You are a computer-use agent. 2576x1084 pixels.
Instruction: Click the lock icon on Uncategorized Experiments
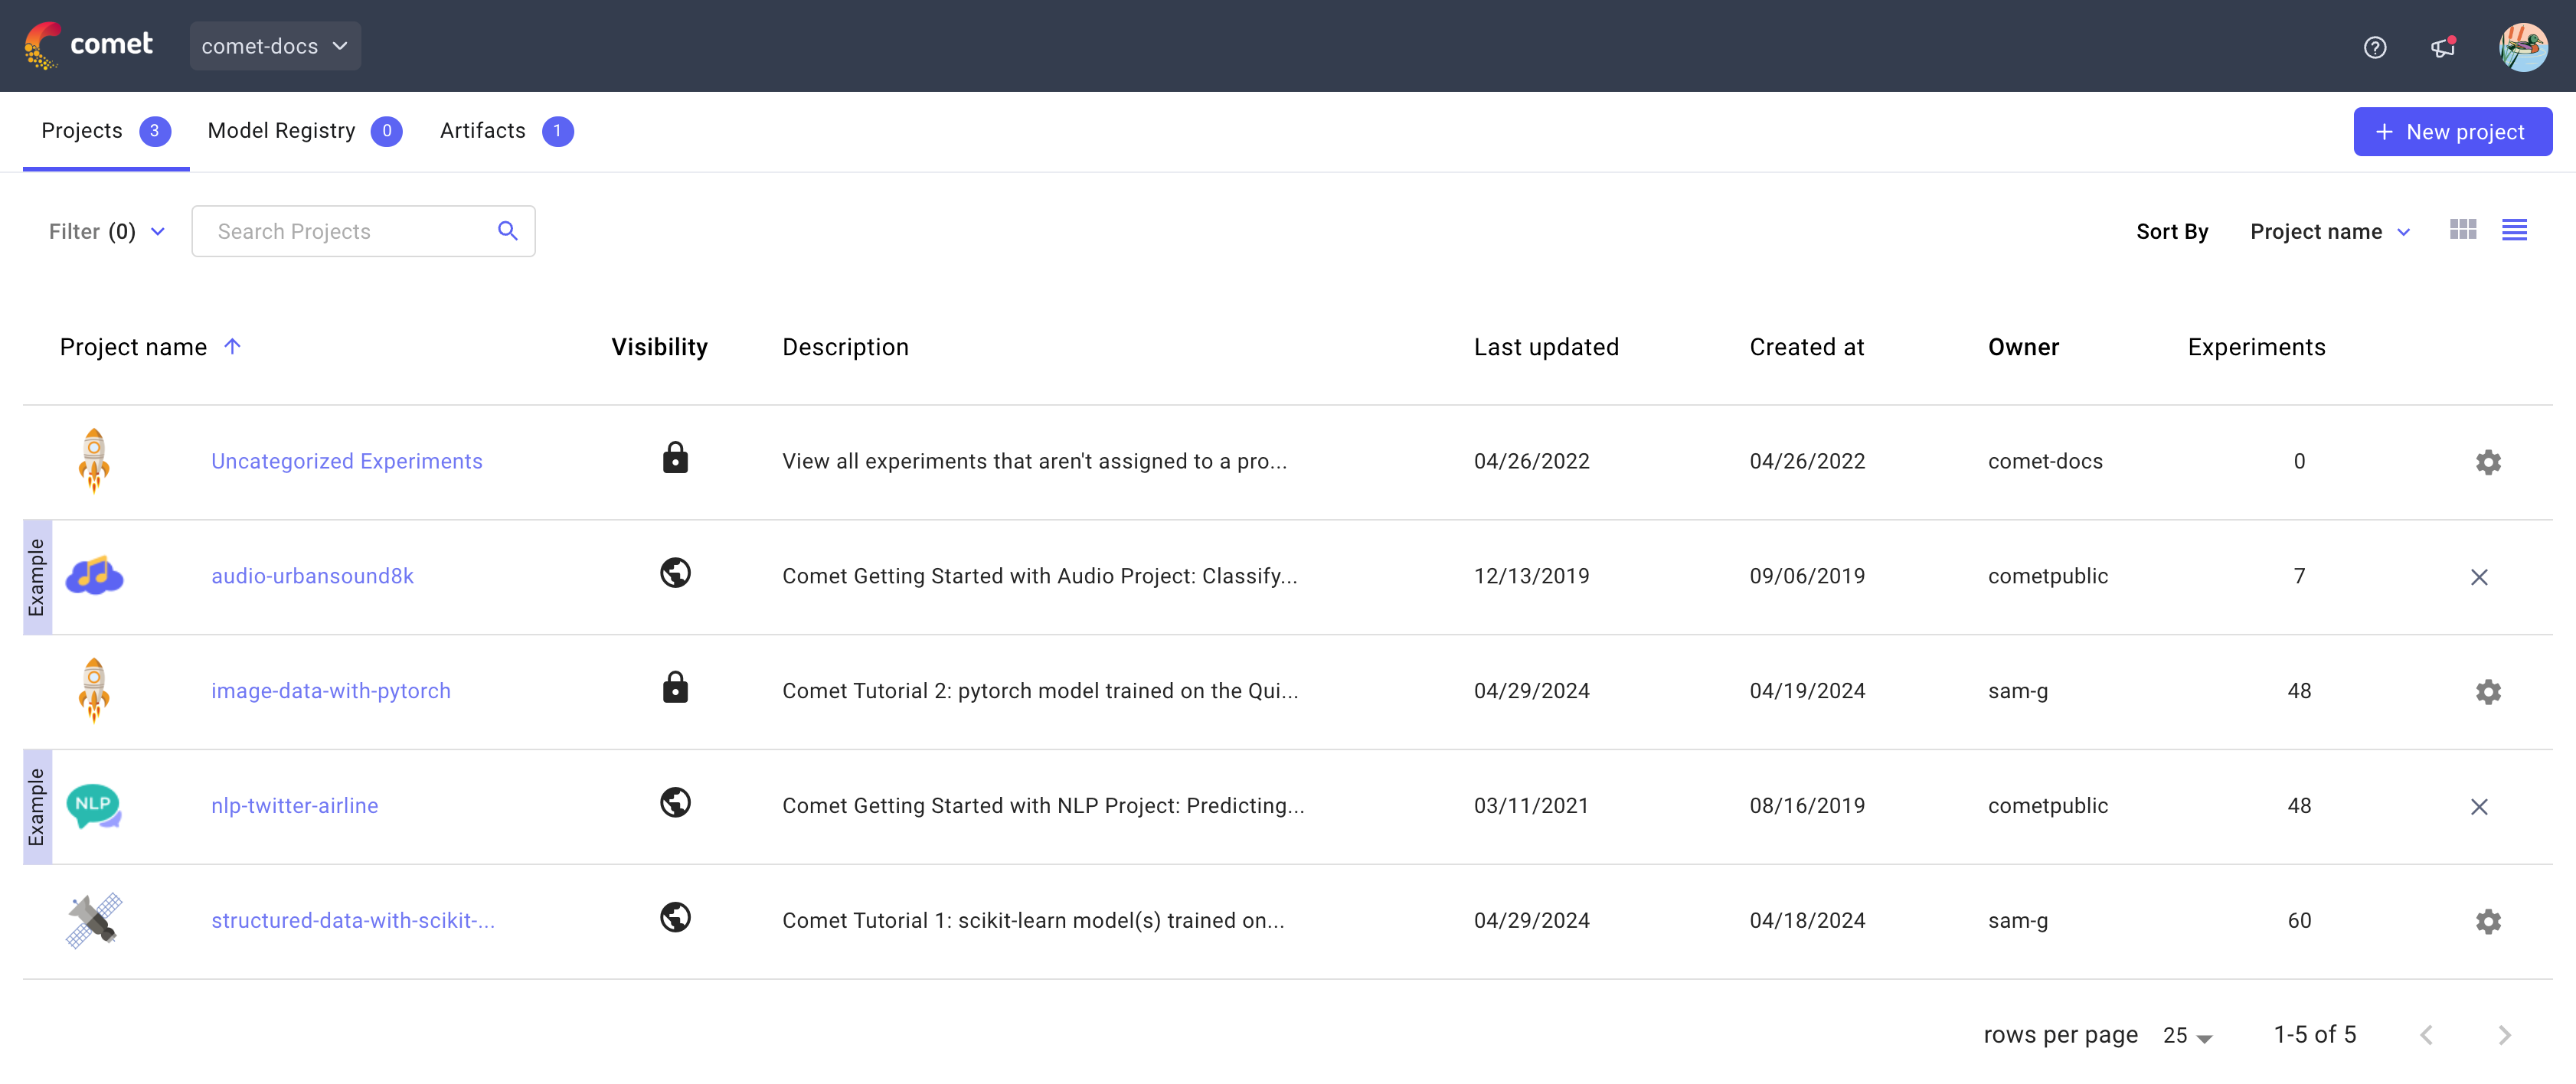675,458
